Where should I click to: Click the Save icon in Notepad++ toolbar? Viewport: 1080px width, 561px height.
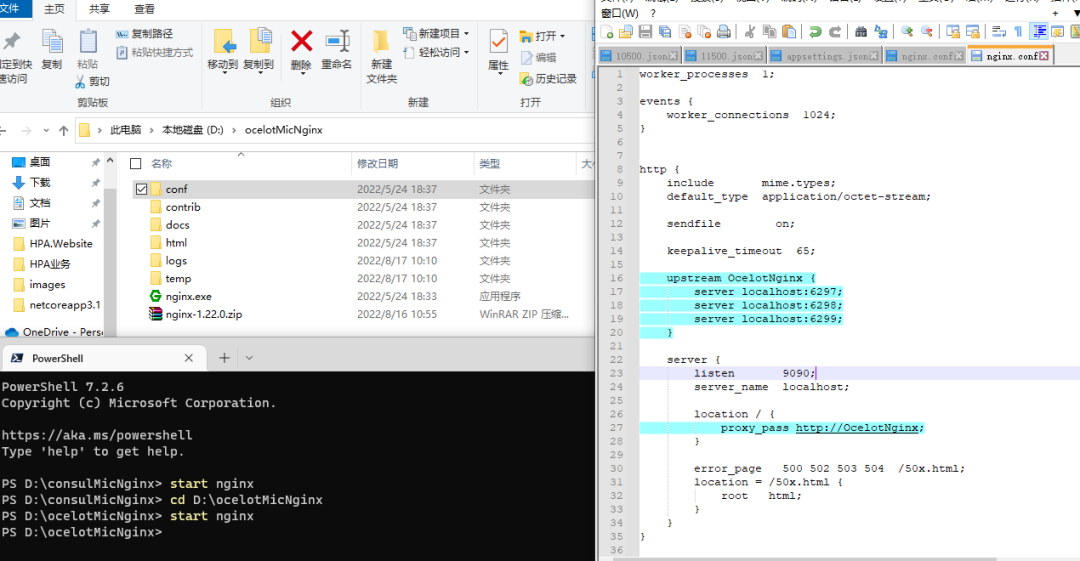(x=645, y=32)
